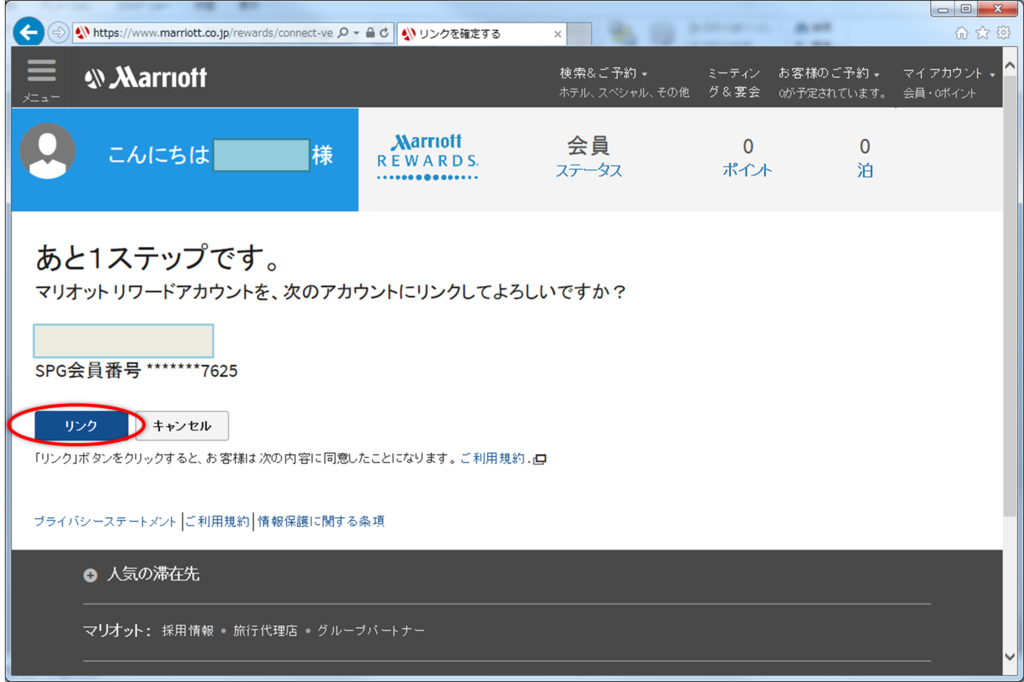Image resolution: width=1024 pixels, height=682 pixels.
Task: Close the リンクを確定する tab
Action: click(x=557, y=34)
